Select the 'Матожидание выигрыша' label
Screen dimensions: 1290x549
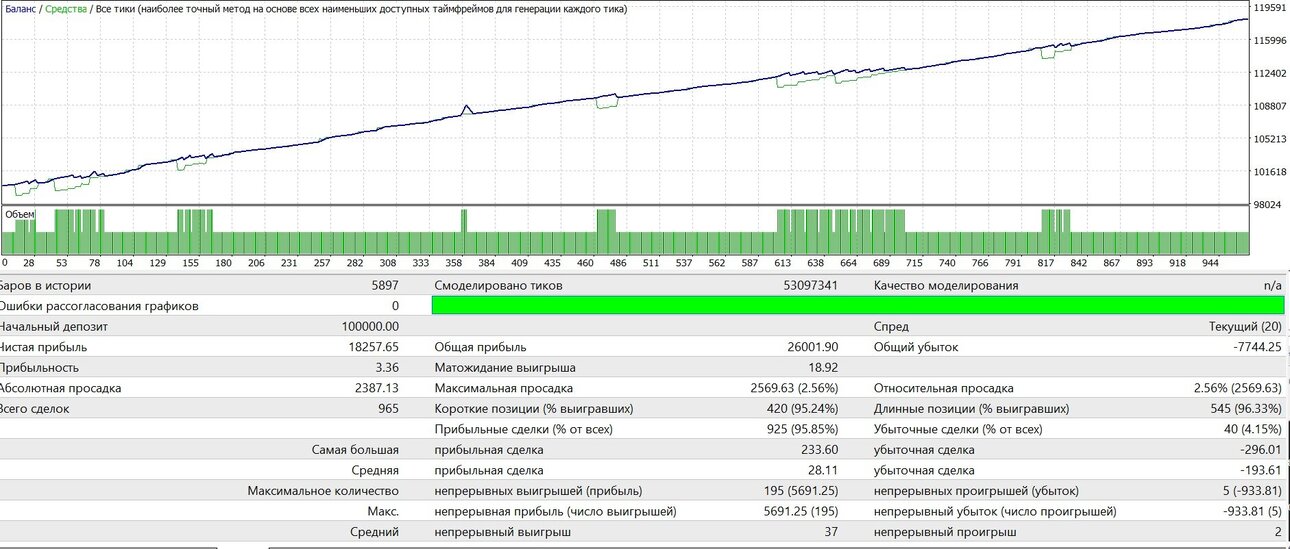pos(504,367)
